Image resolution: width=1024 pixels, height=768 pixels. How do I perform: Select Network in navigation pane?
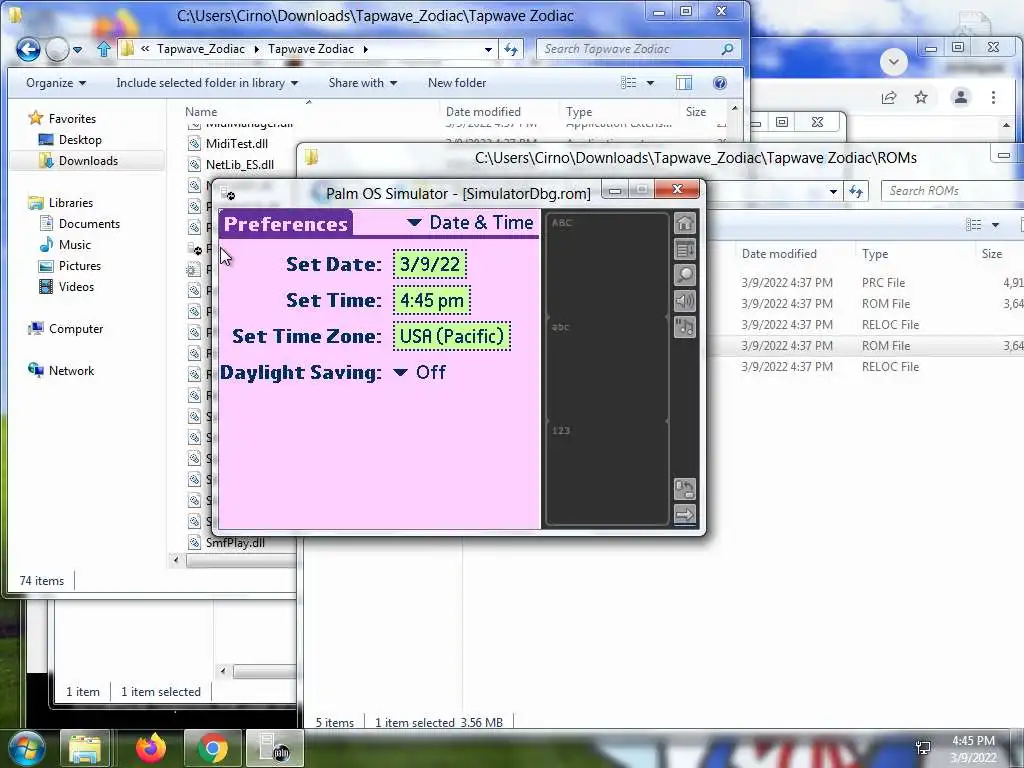tap(71, 371)
